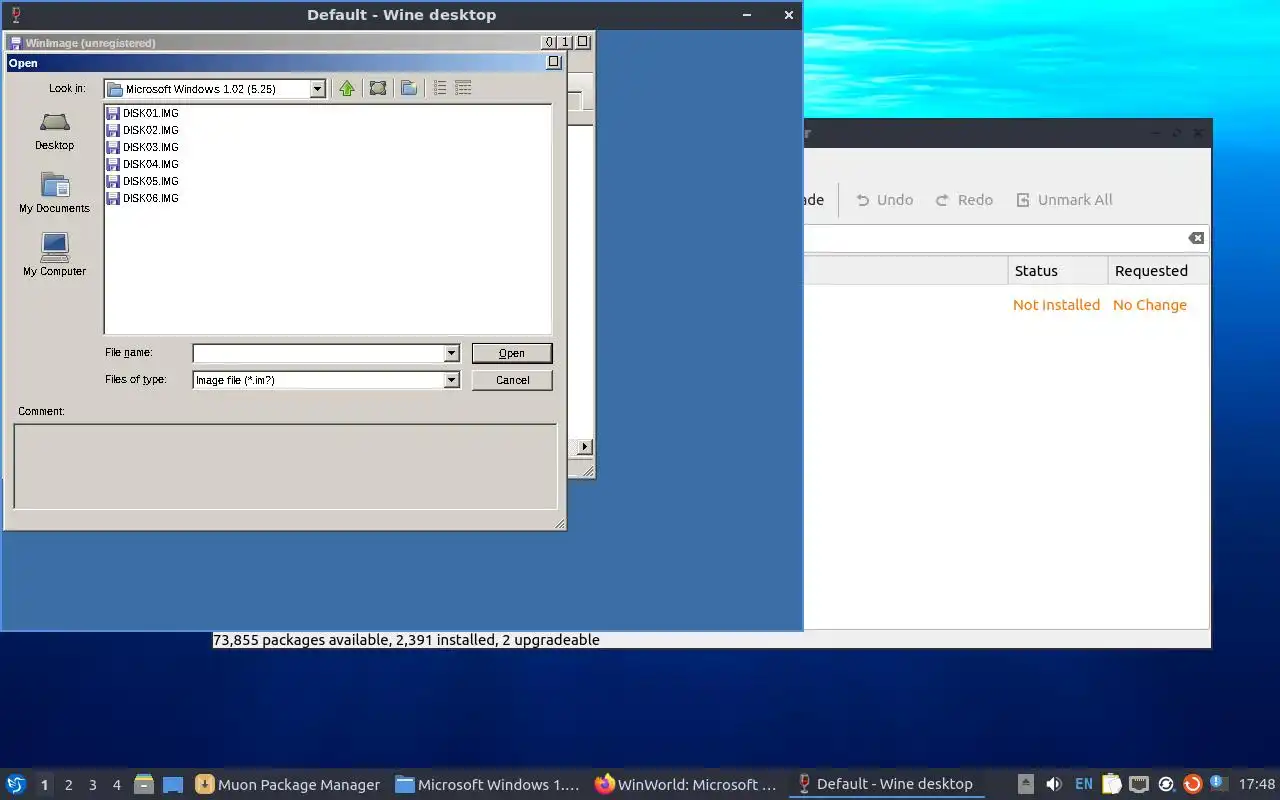Viewport: 1280px width, 800px height.
Task: Click the EN keyboard layout indicator
Action: coord(1084,784)
